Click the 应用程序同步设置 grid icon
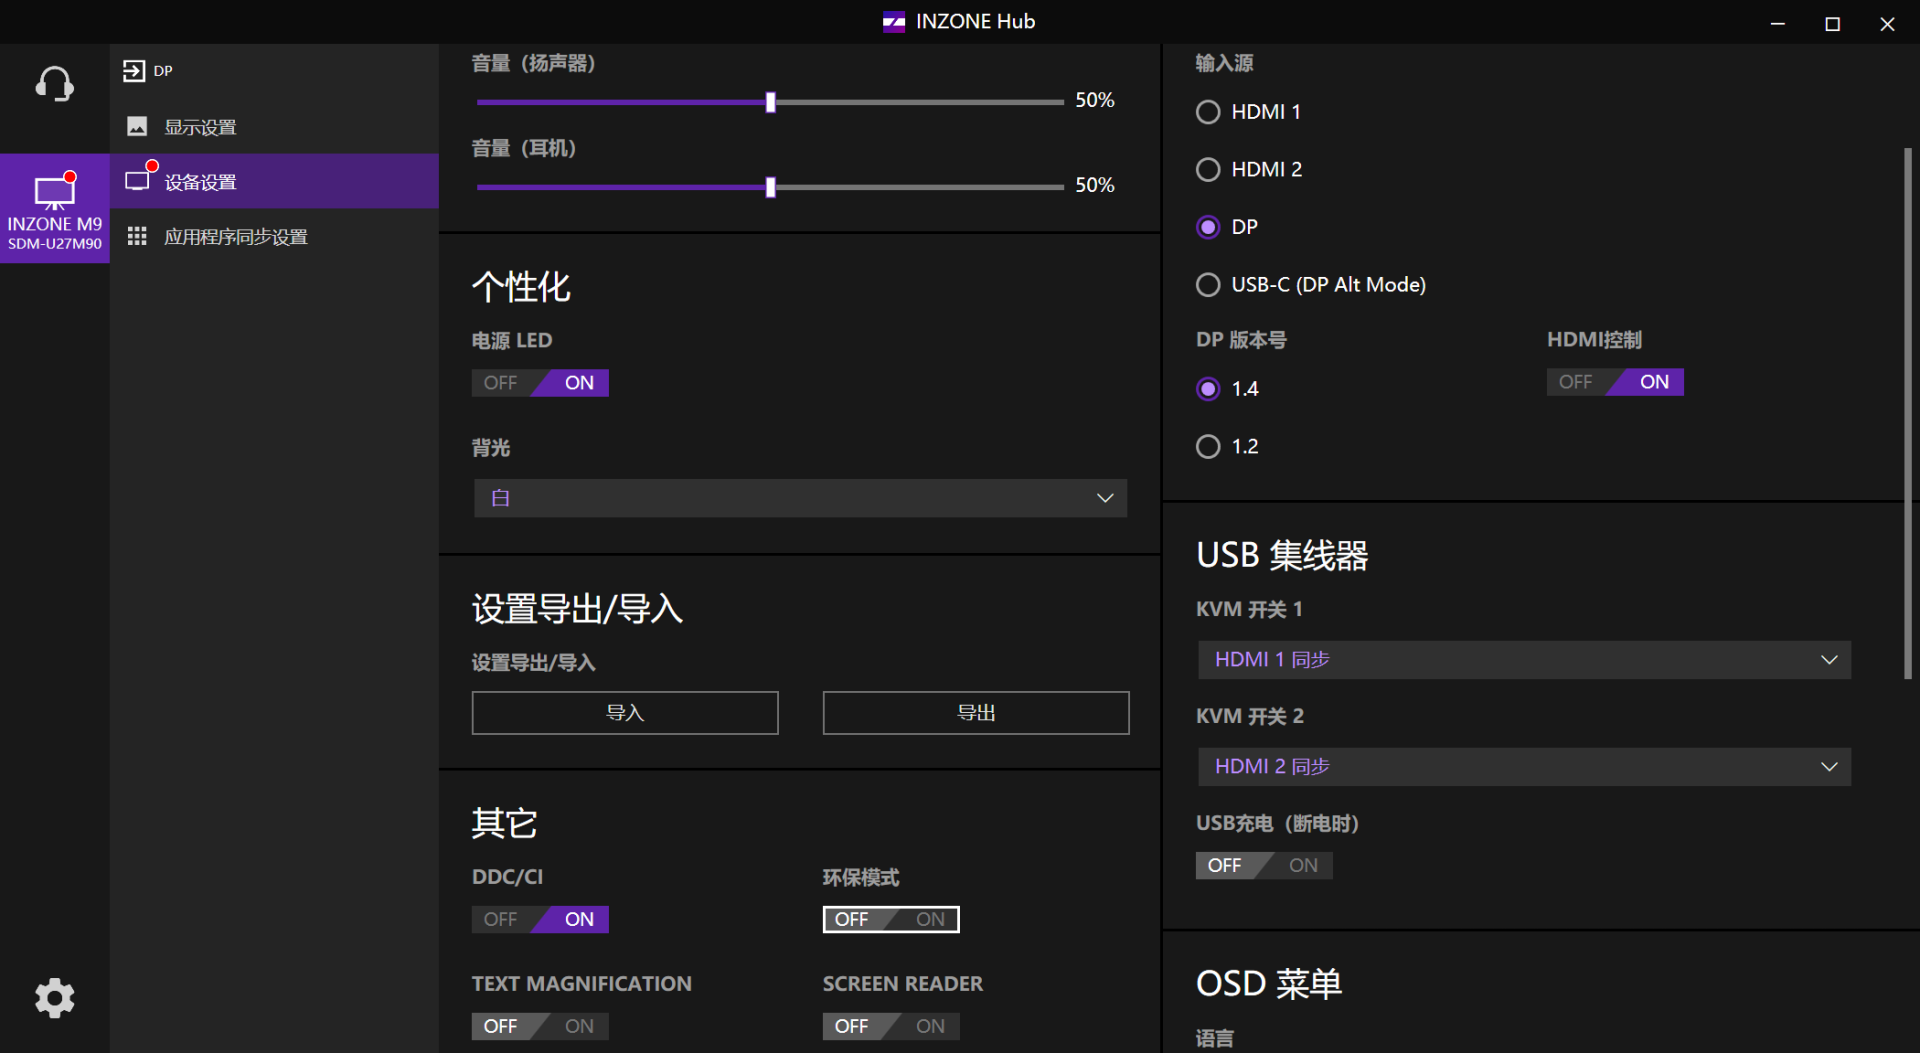The image size is (1920, 1053). [x=137, y=236]
